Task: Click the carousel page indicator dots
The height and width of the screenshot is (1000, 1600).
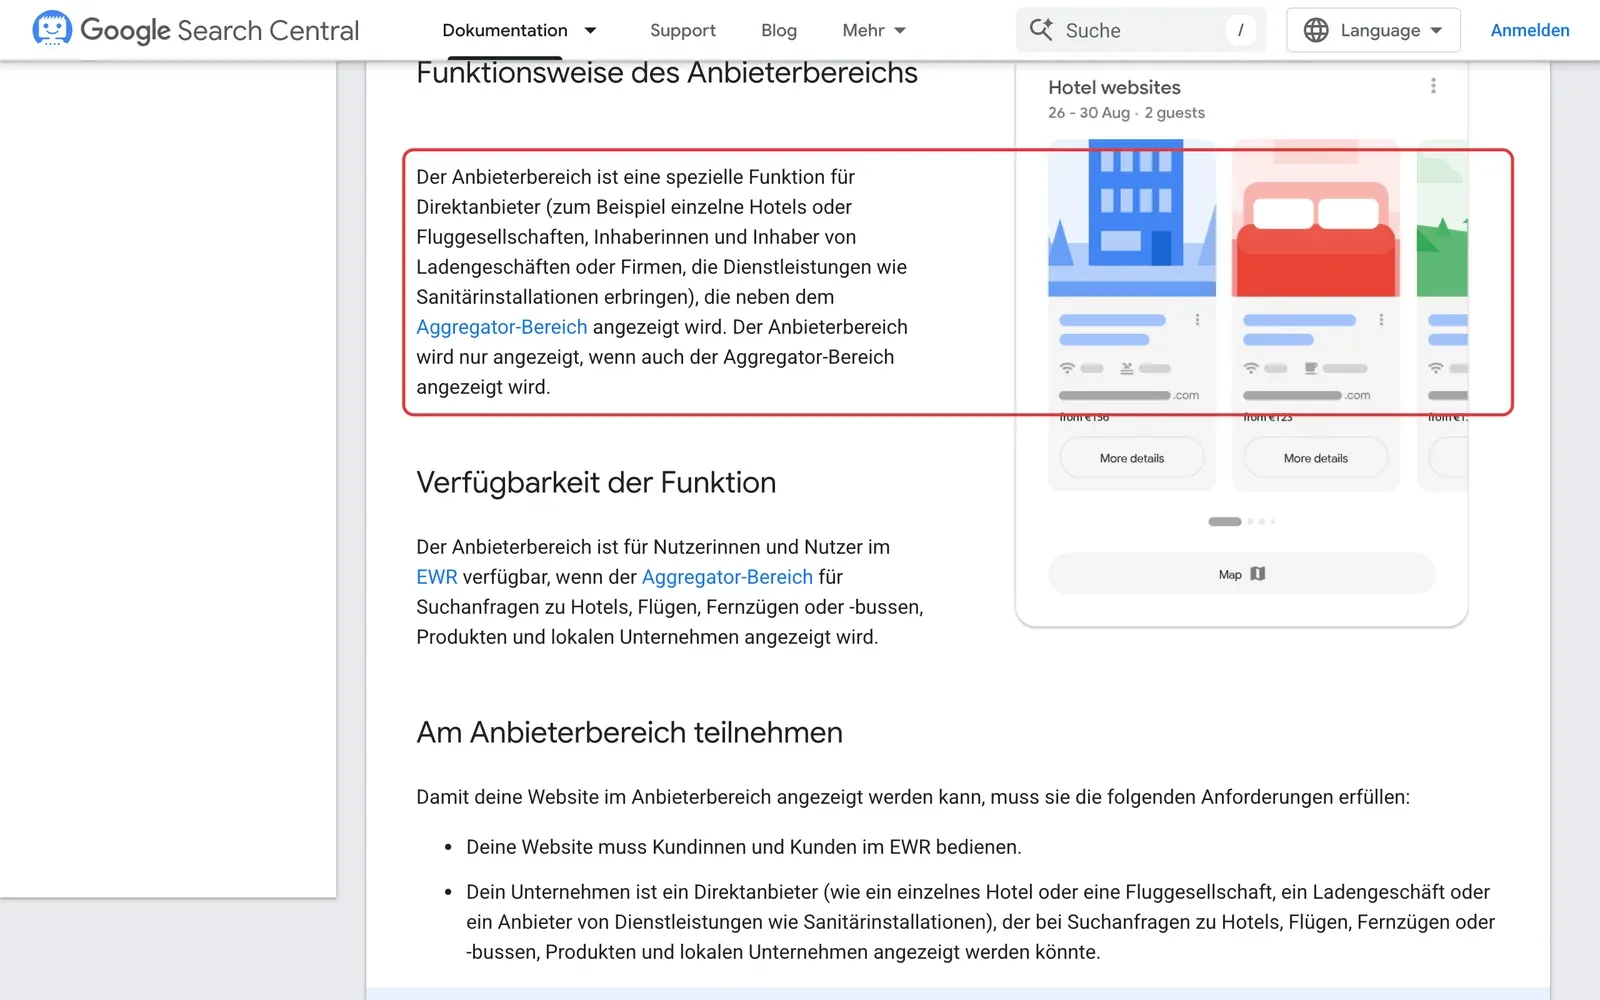Action: [x=1242, y=521]
